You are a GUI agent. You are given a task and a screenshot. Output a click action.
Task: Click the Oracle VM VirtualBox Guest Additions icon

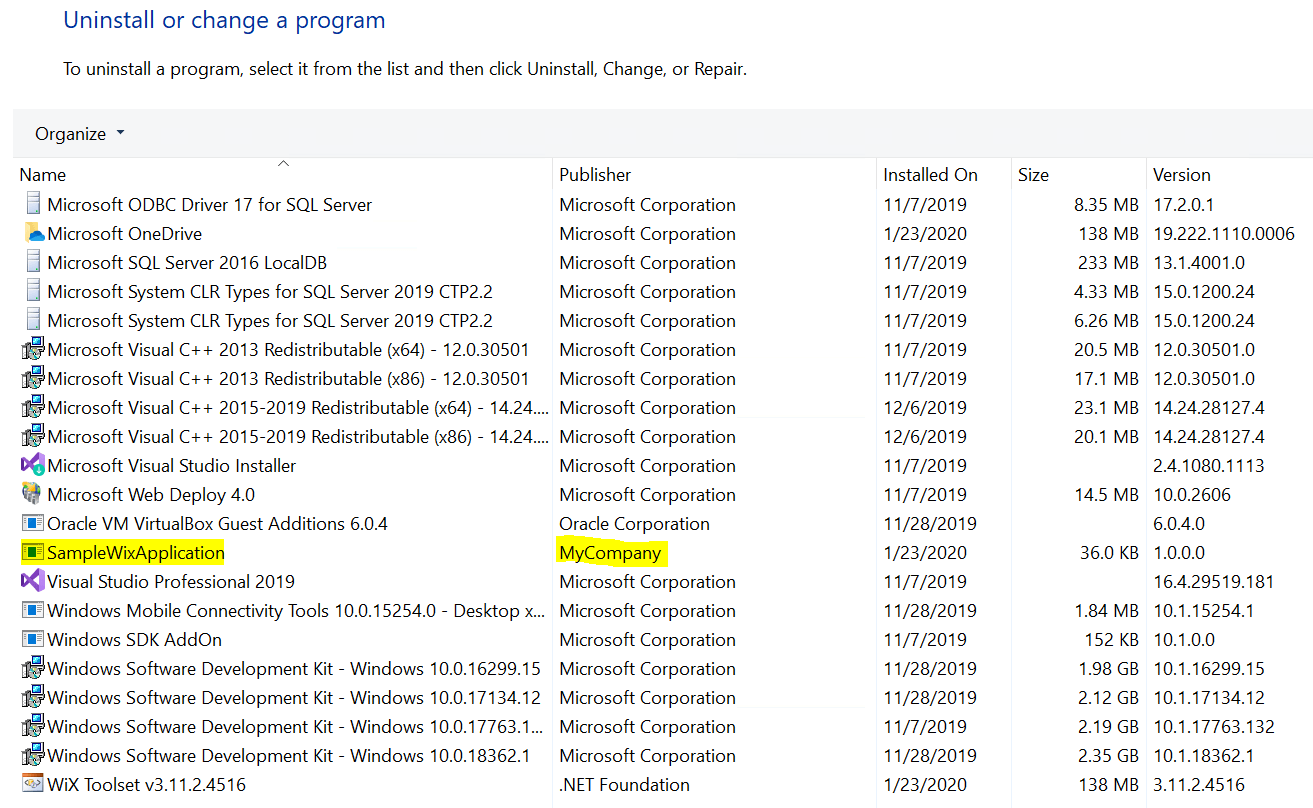click(x=33, y=524)
